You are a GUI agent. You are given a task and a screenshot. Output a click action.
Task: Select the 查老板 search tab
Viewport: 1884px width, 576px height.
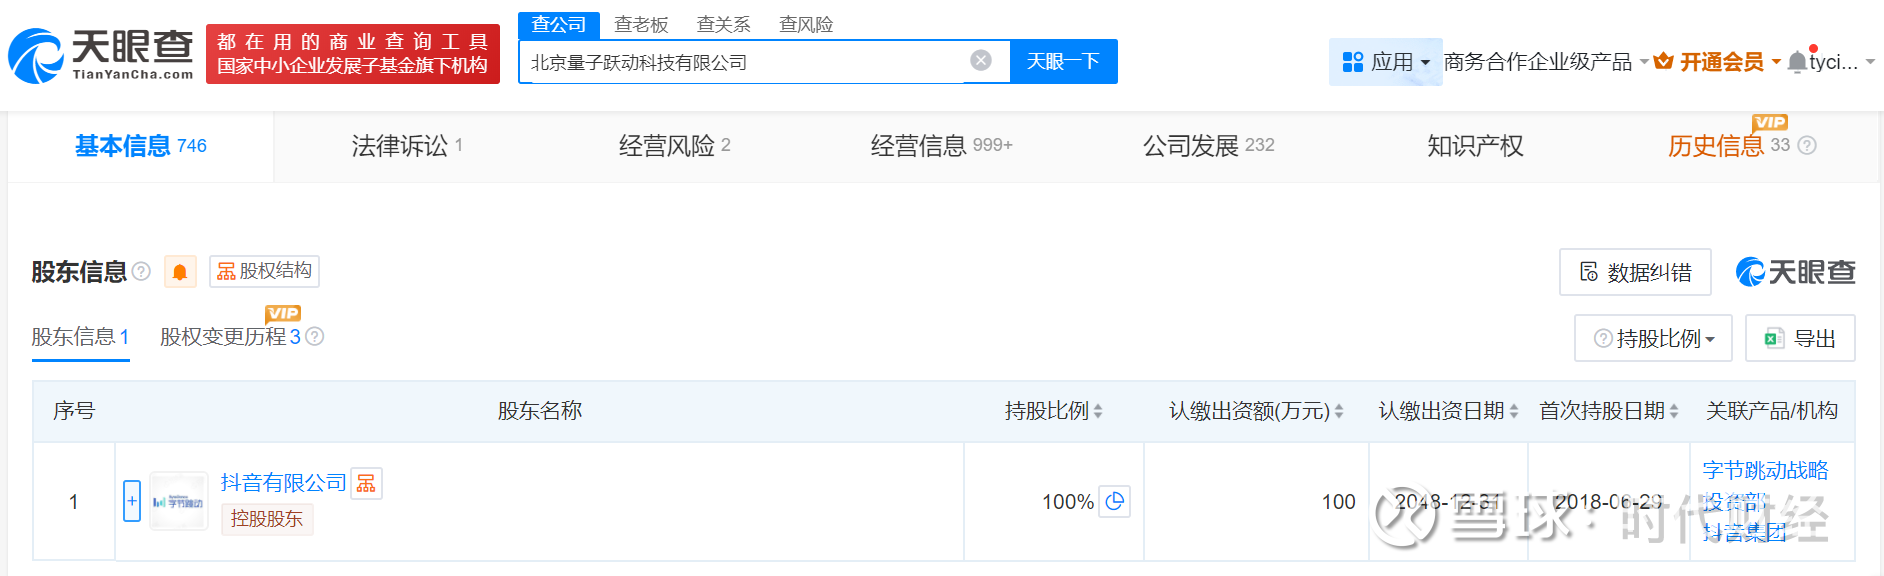641,24
